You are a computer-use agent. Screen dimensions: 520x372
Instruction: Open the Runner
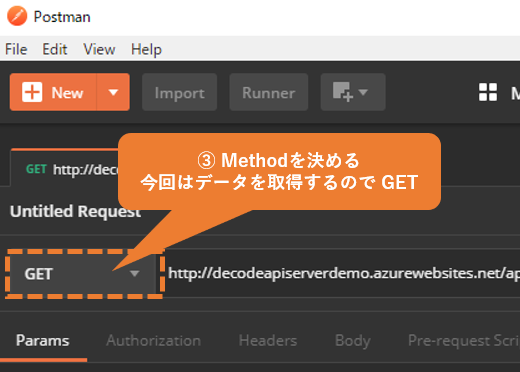[x=269, y=92]
